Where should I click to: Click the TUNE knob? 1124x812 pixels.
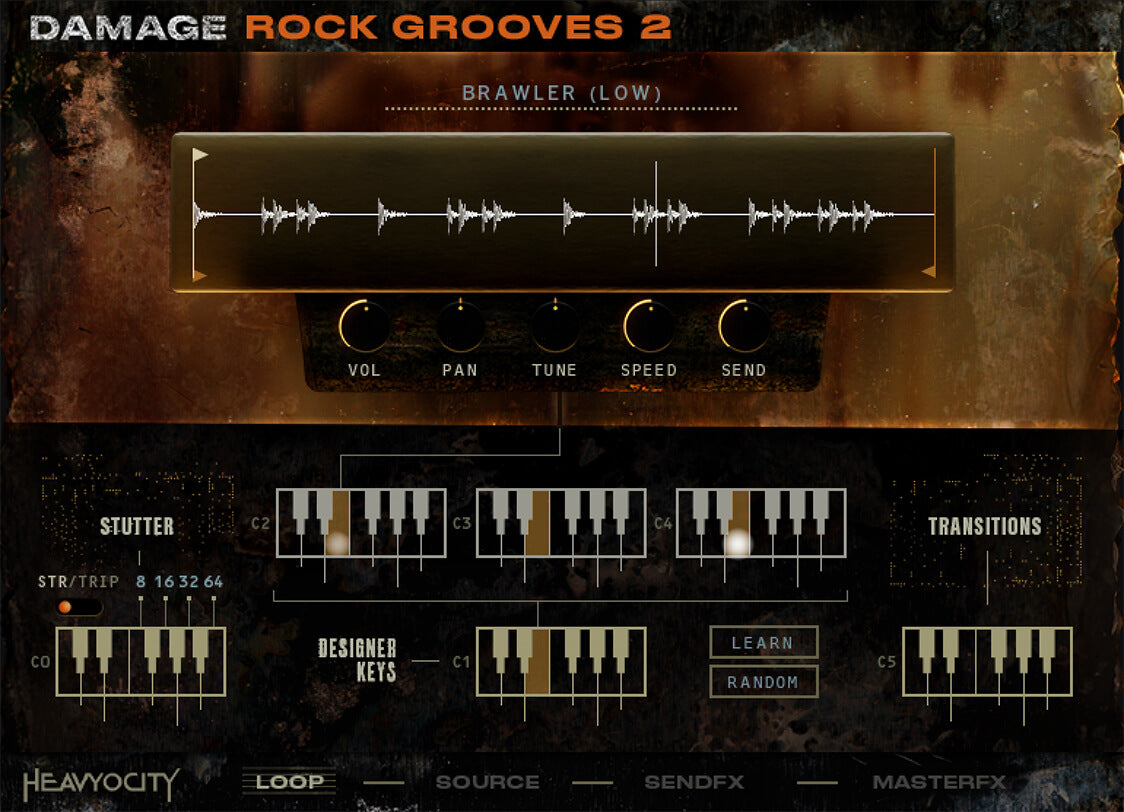point(555,327)
